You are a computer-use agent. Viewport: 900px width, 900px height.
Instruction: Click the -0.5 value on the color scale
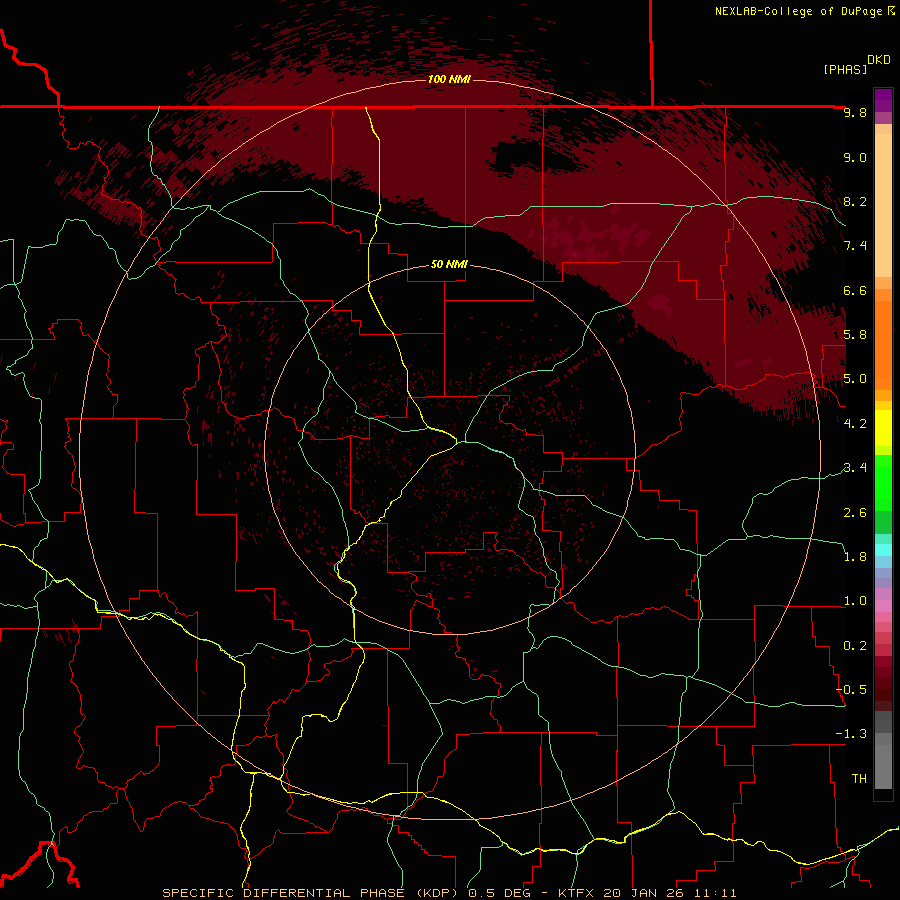[851, 690]
